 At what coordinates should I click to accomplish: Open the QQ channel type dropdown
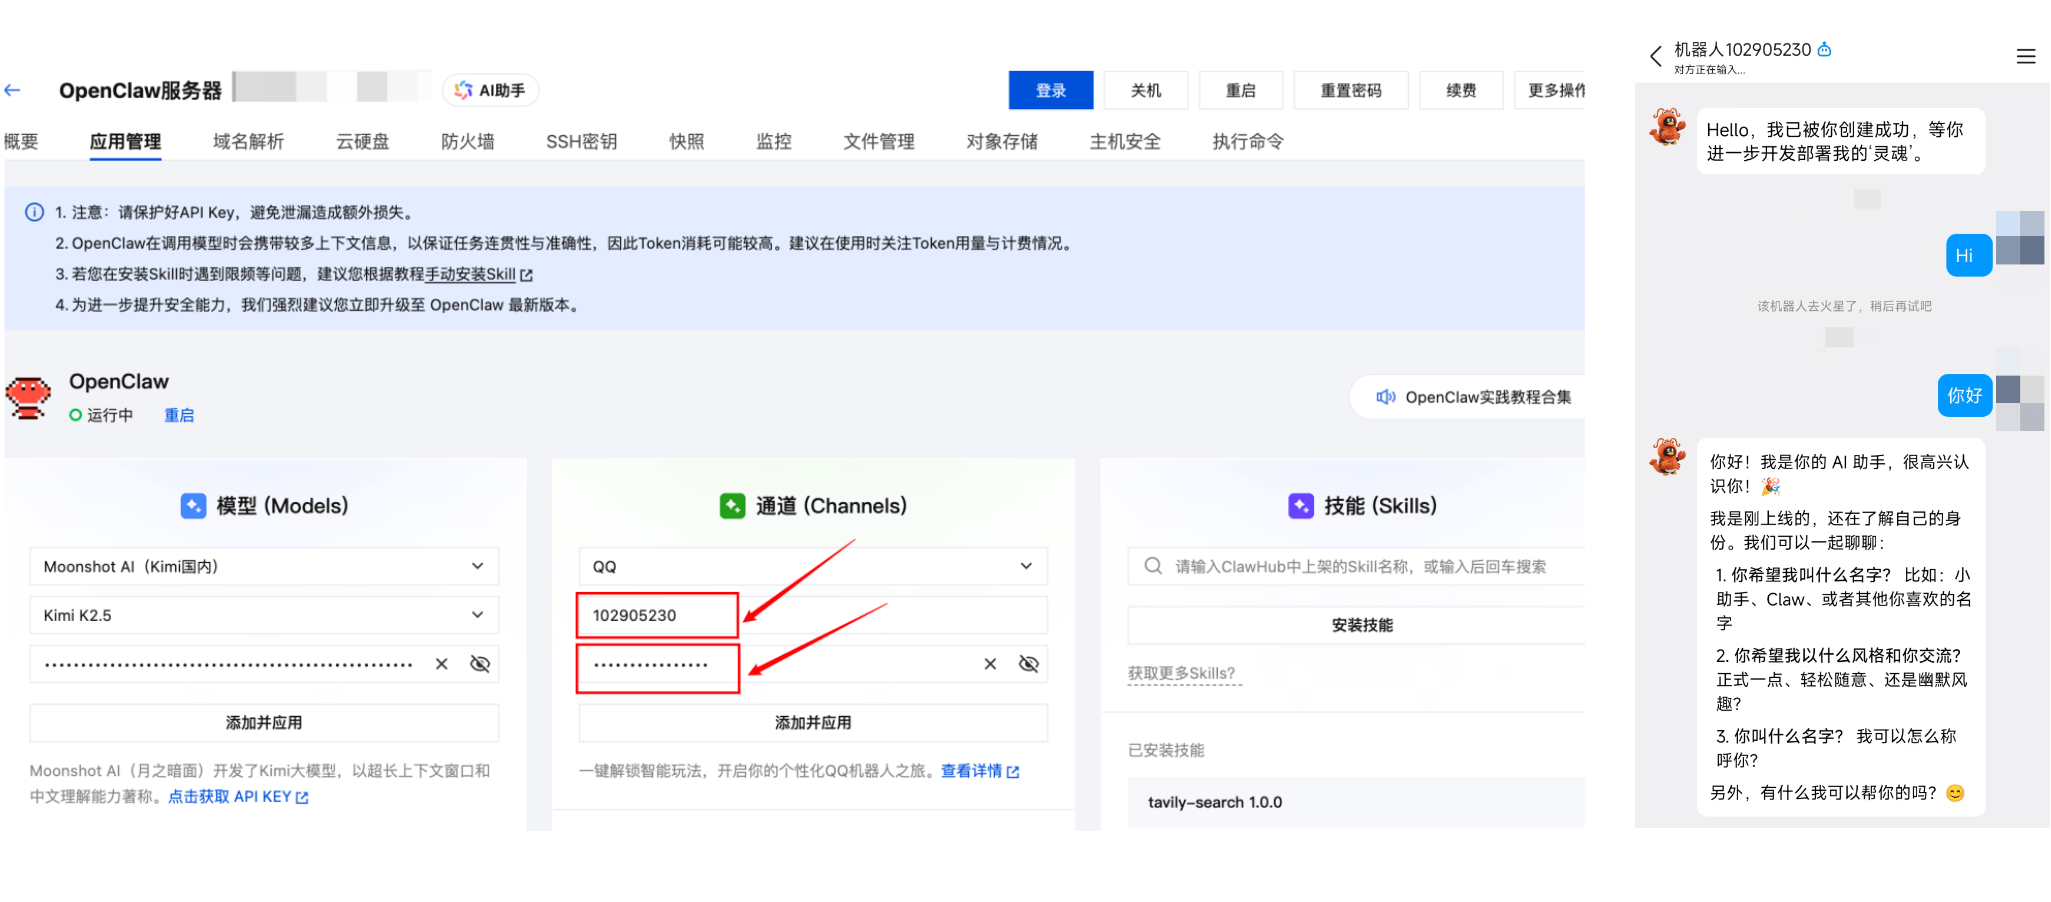(x=813, y=566)
